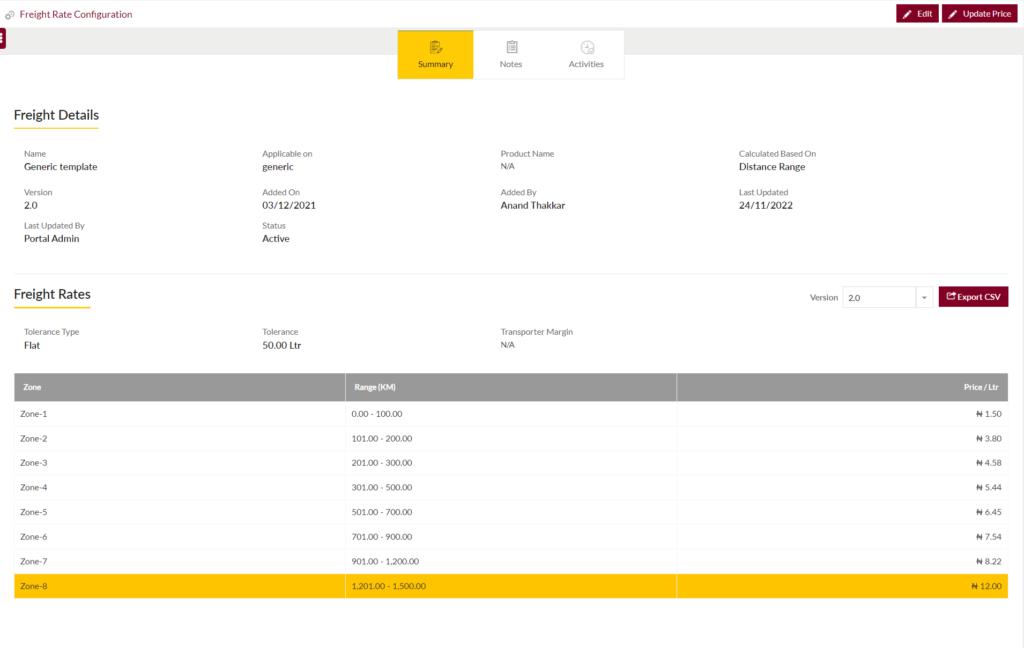
Task: Click the Range (KM) column header
Action: click(511, 387)
